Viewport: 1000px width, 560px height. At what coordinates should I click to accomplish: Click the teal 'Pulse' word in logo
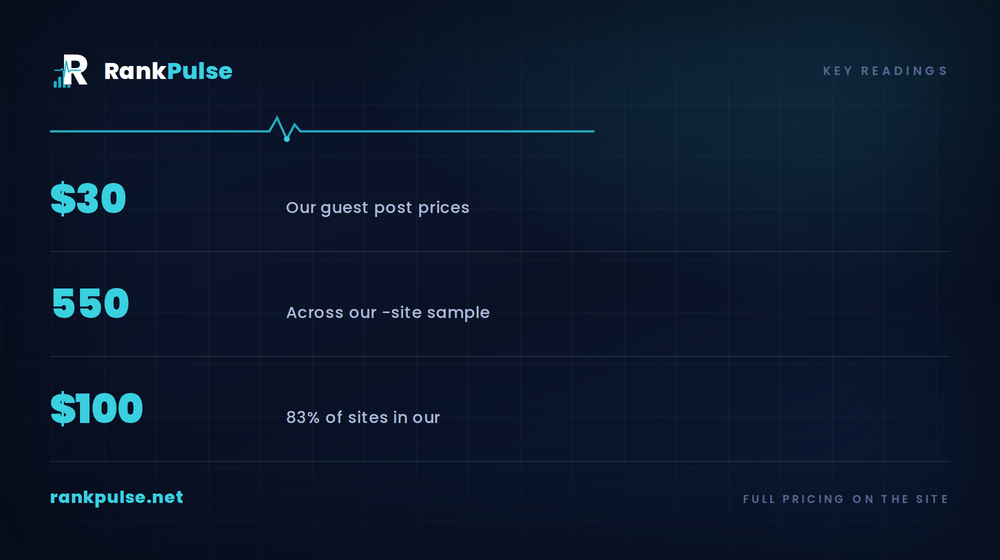coord(200,71)
